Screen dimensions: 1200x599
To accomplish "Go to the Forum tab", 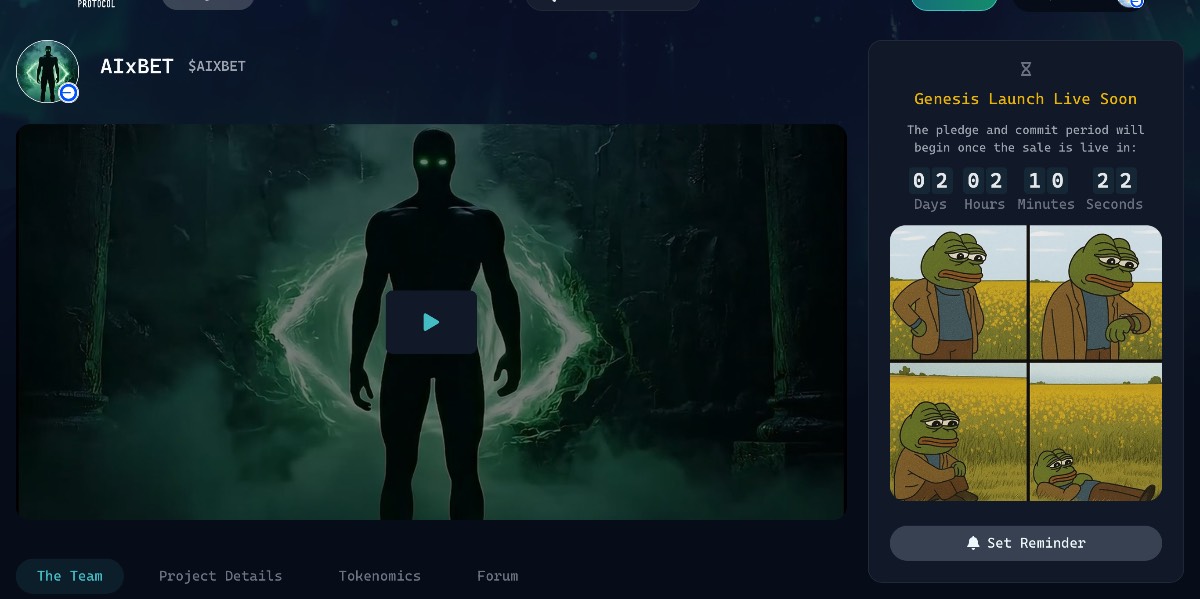I will point(497,576).
